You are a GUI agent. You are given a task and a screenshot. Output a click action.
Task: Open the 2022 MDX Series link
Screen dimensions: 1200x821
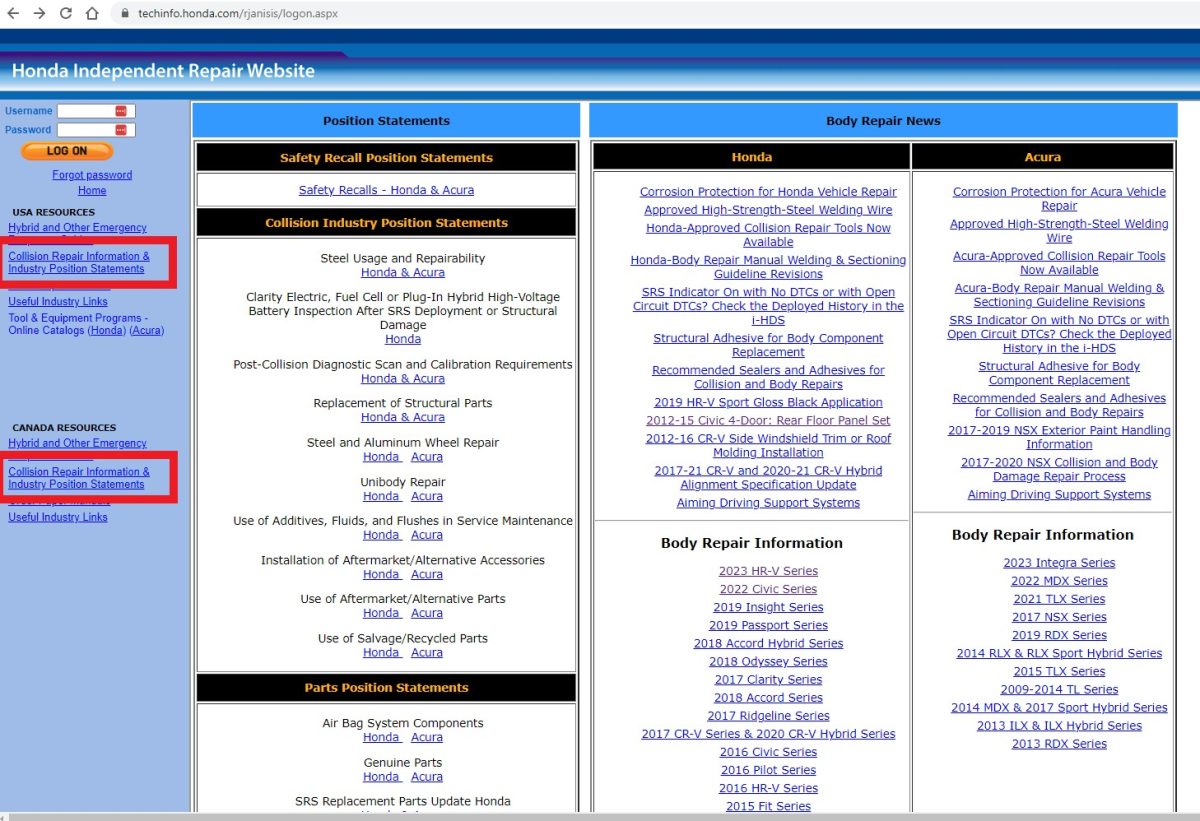pyautogui.click(x=1059, y=580)
